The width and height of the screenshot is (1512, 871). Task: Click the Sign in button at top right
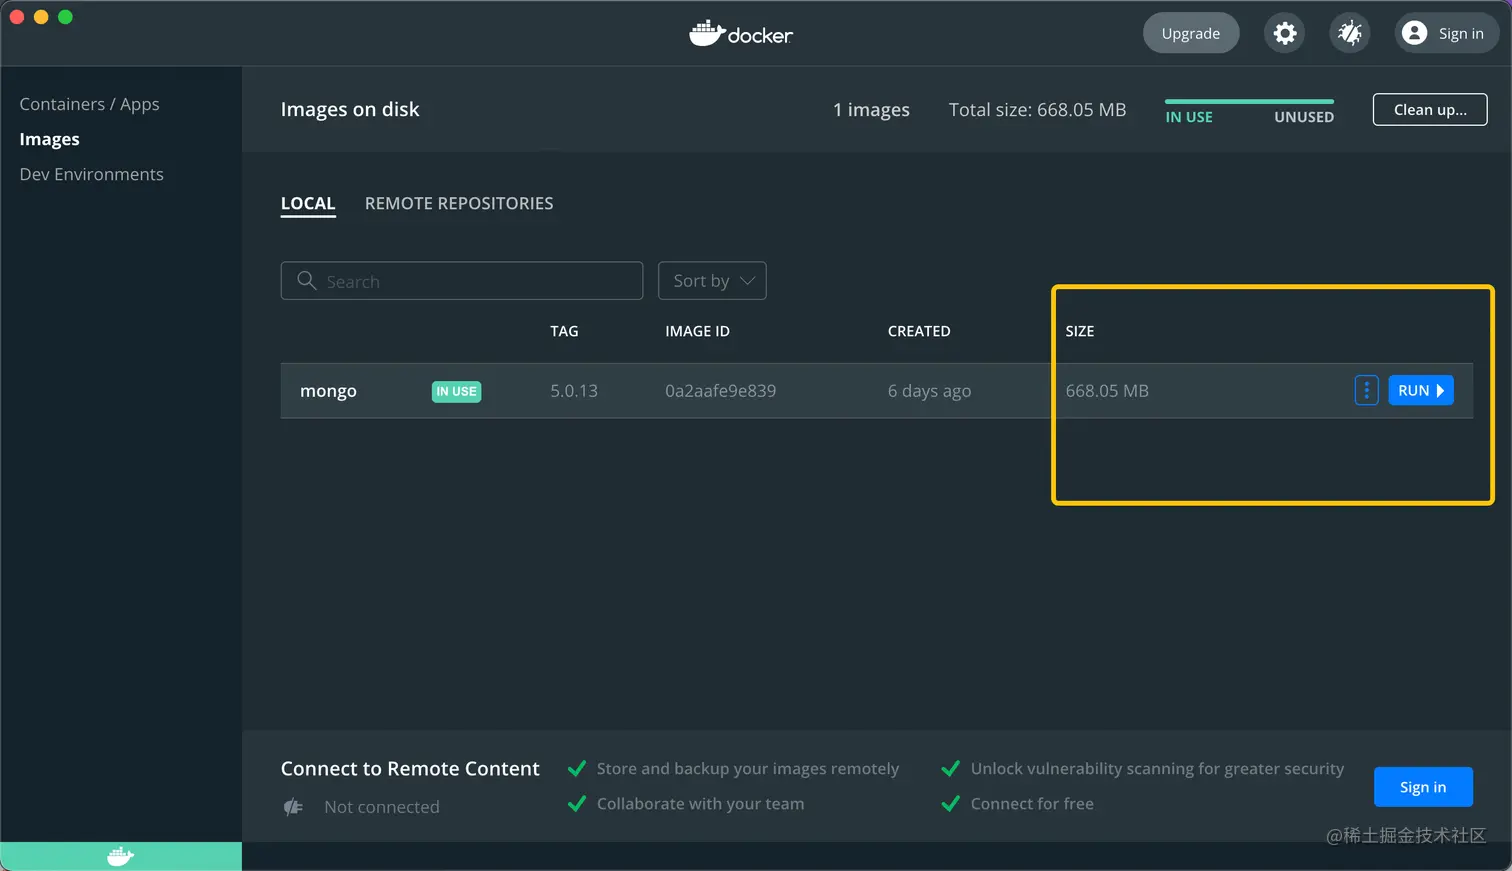(1447, 33)
